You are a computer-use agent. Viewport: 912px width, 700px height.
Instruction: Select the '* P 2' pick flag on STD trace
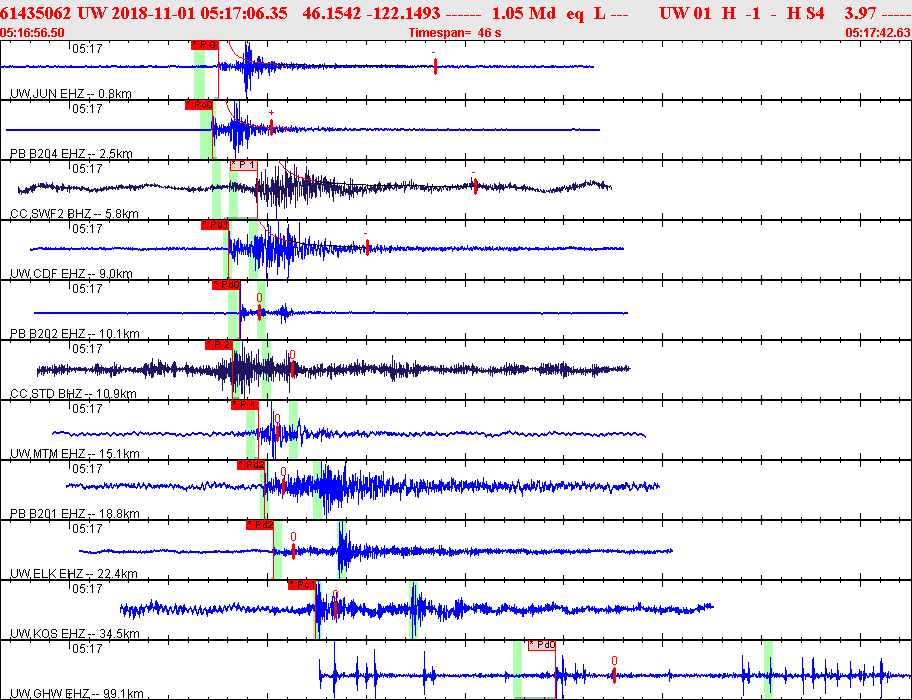click(x=219, y=345)
